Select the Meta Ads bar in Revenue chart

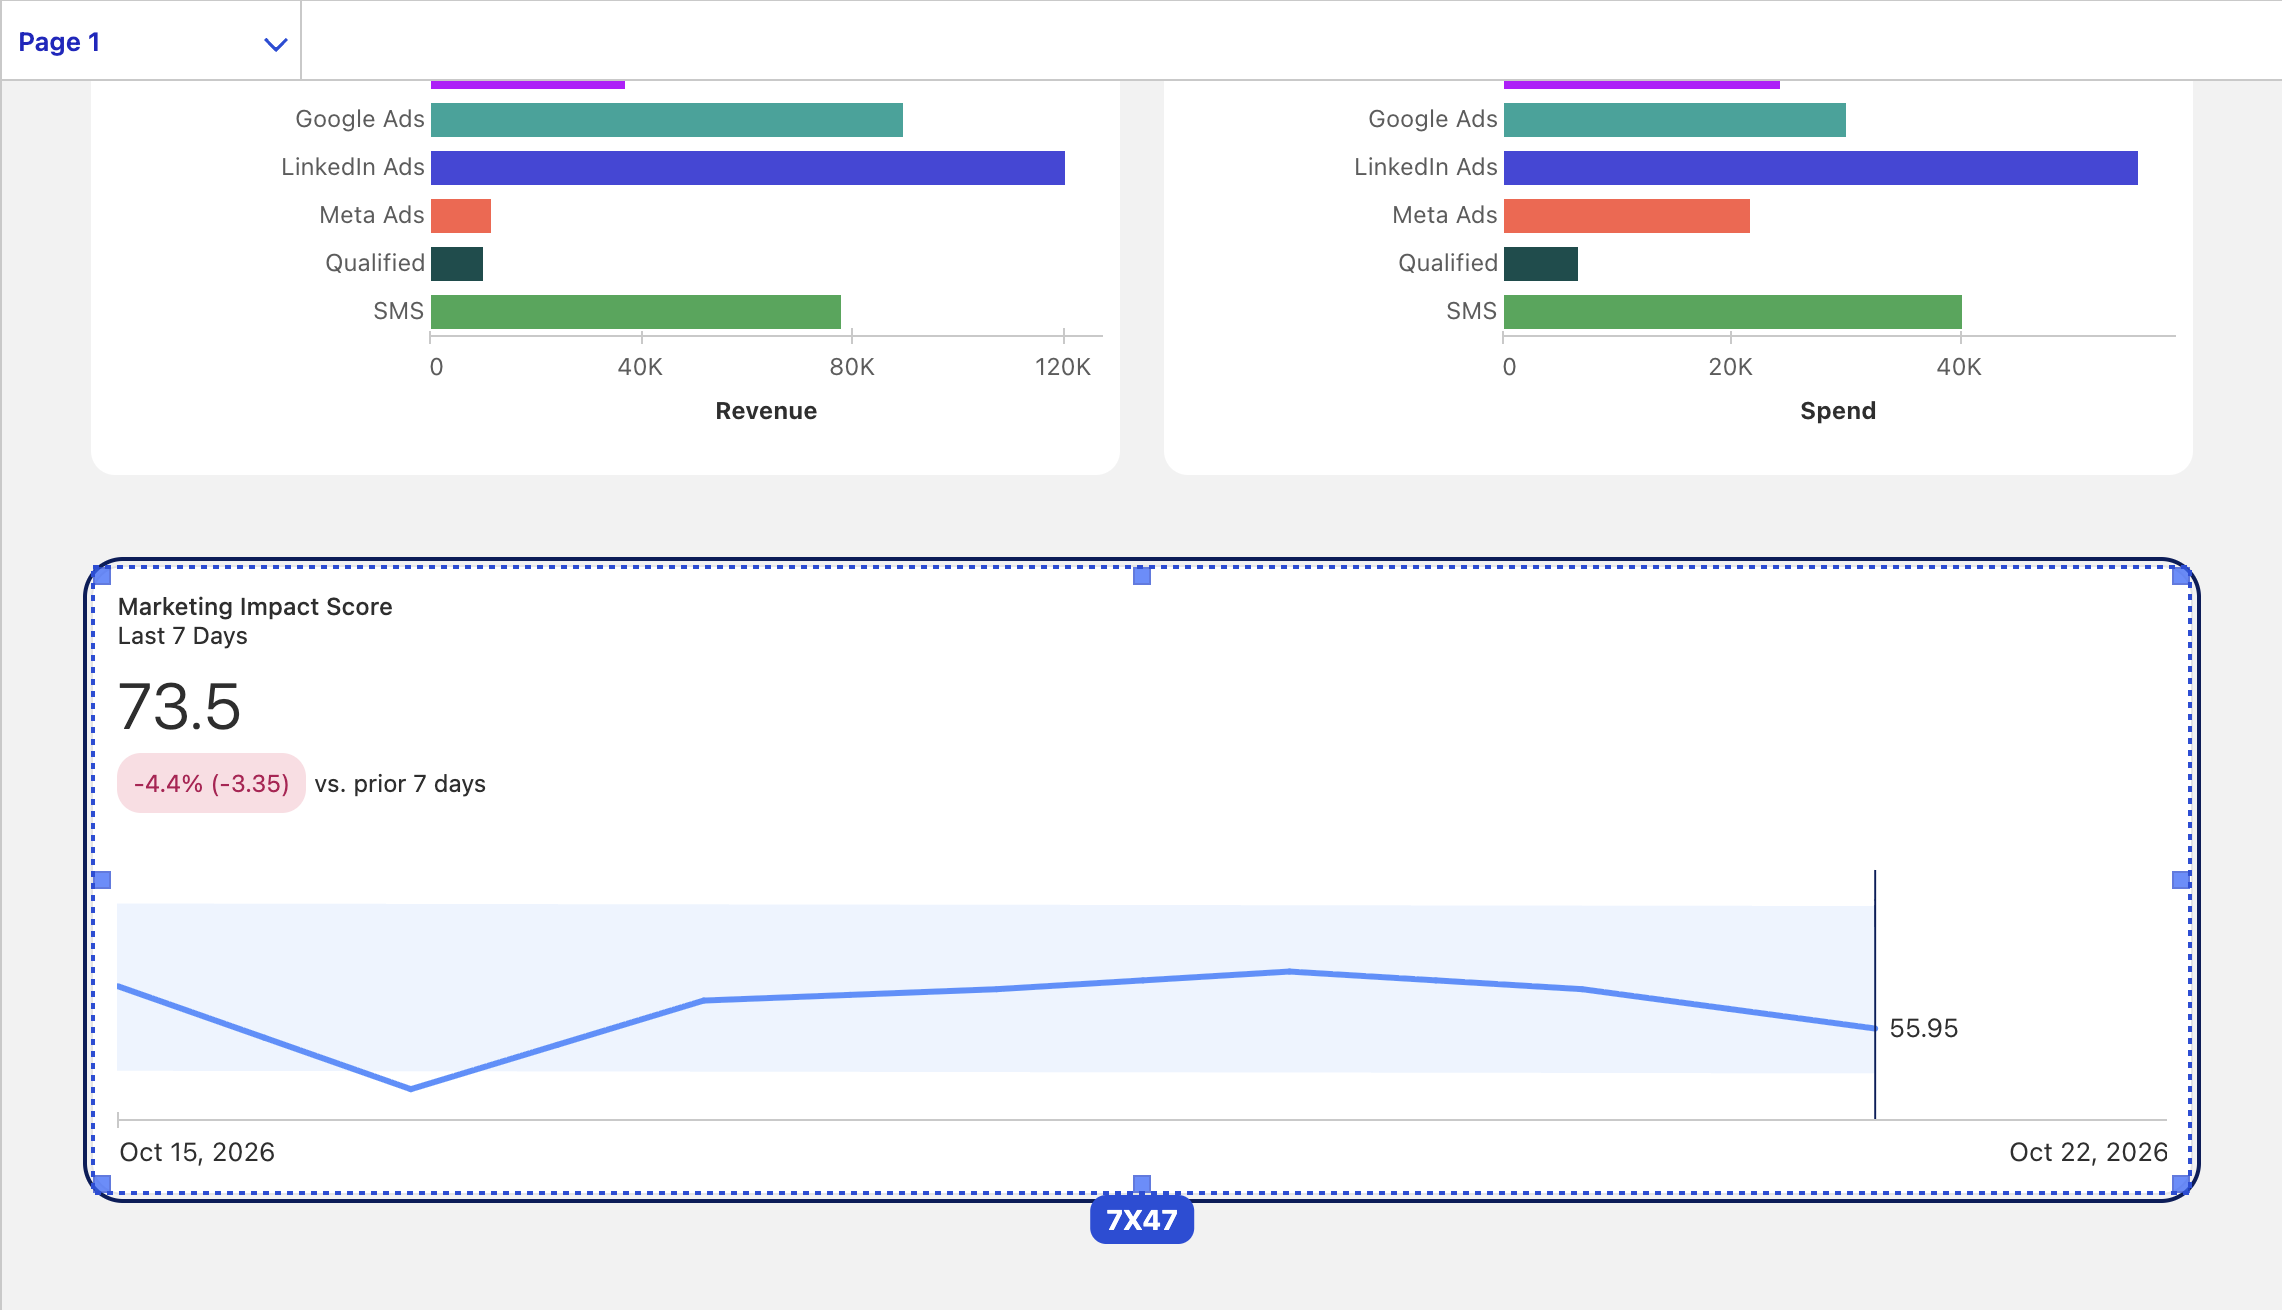[461, 216]
